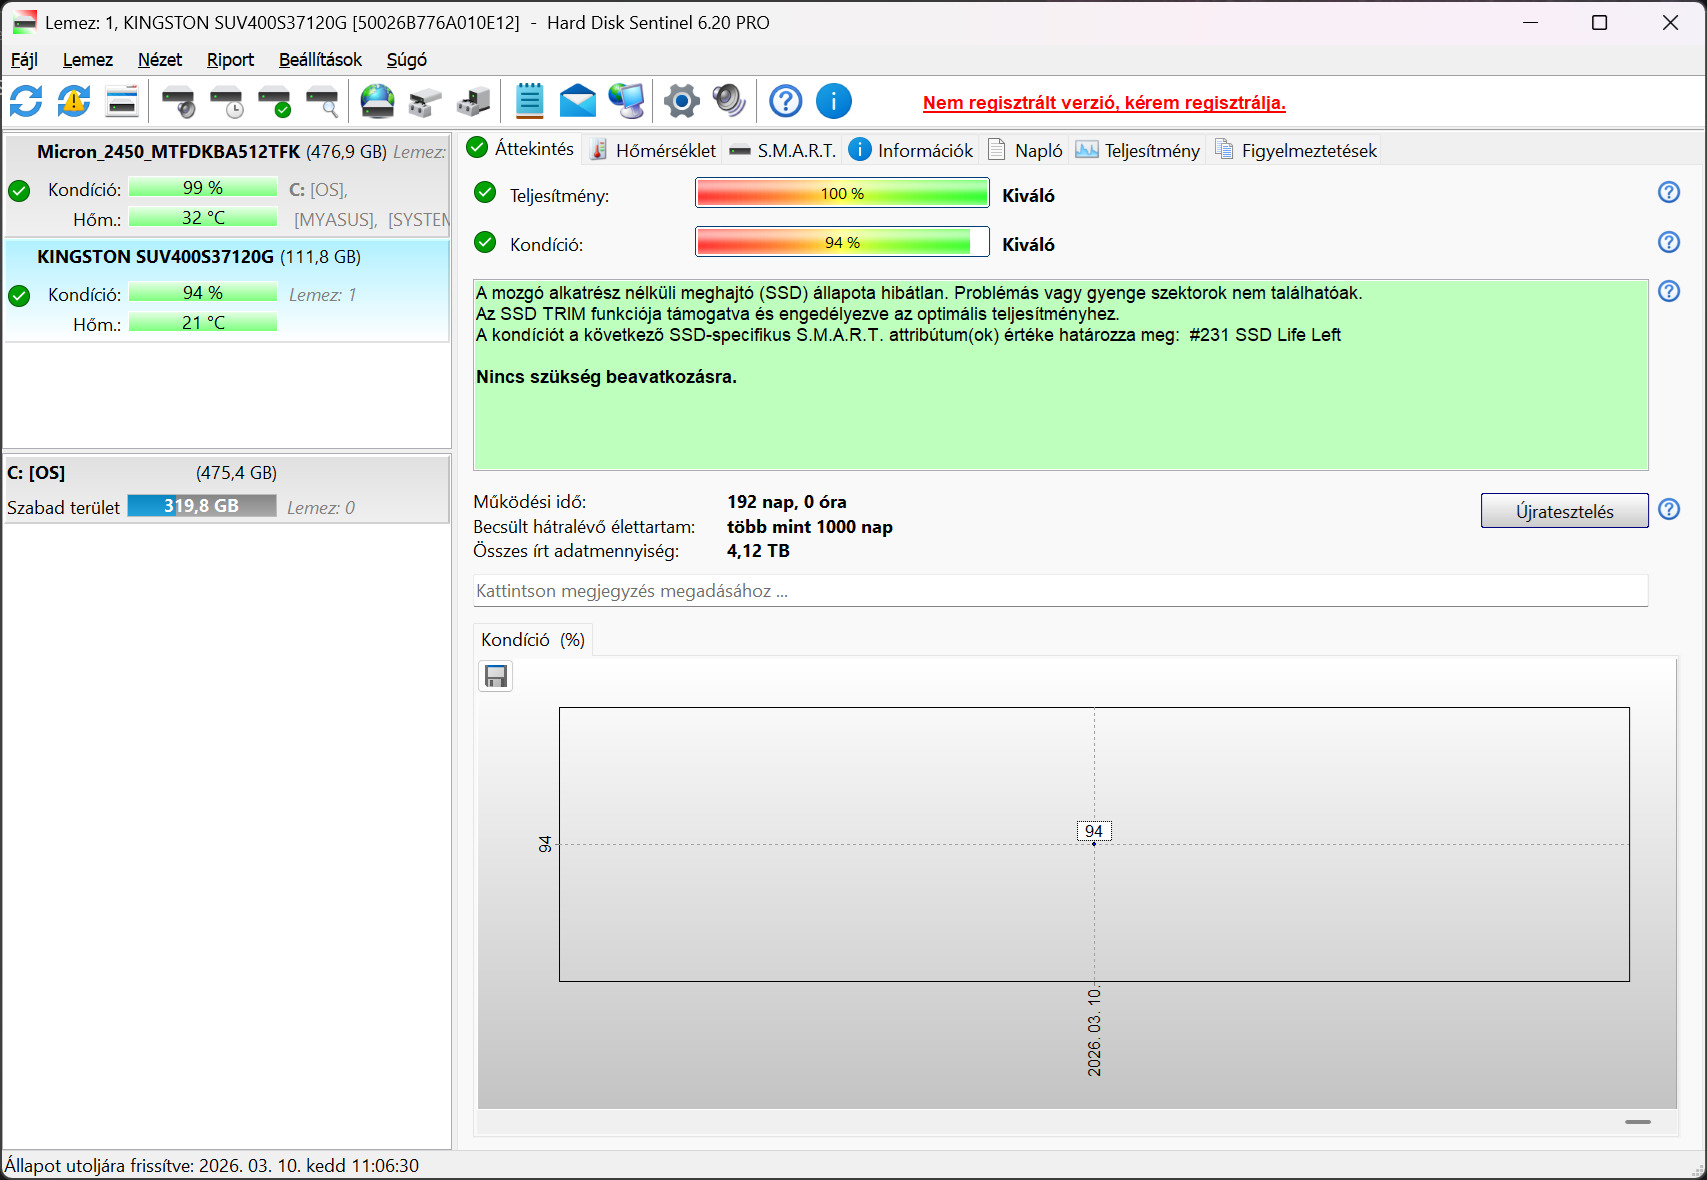
Task: Click the 'több mint 1000 nap' value
Action: pyautogui.click(x=810, y=527)
